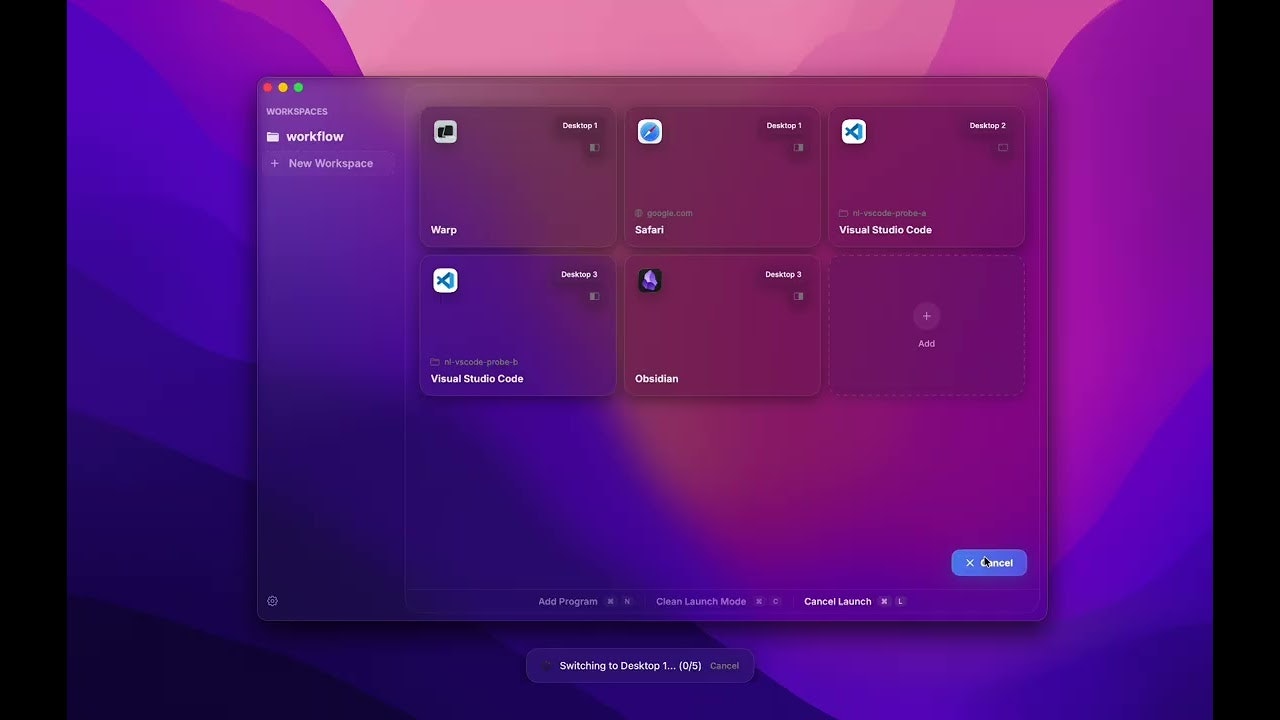The height and width of the screenshot is (720, 1280).
Task: Open the Desktop 1 badge on Safari card
Action: [784, 126]
